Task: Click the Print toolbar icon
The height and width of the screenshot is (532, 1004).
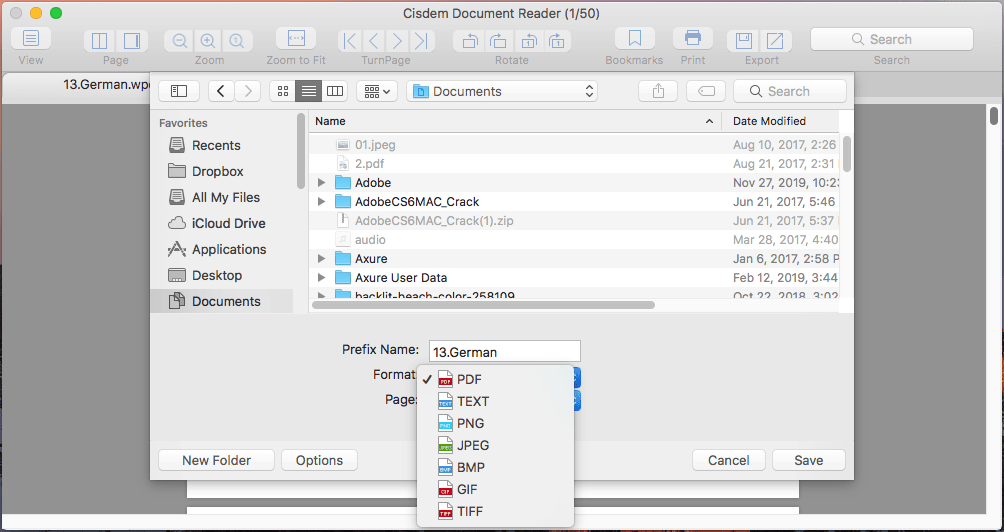Action: point(693,38)
